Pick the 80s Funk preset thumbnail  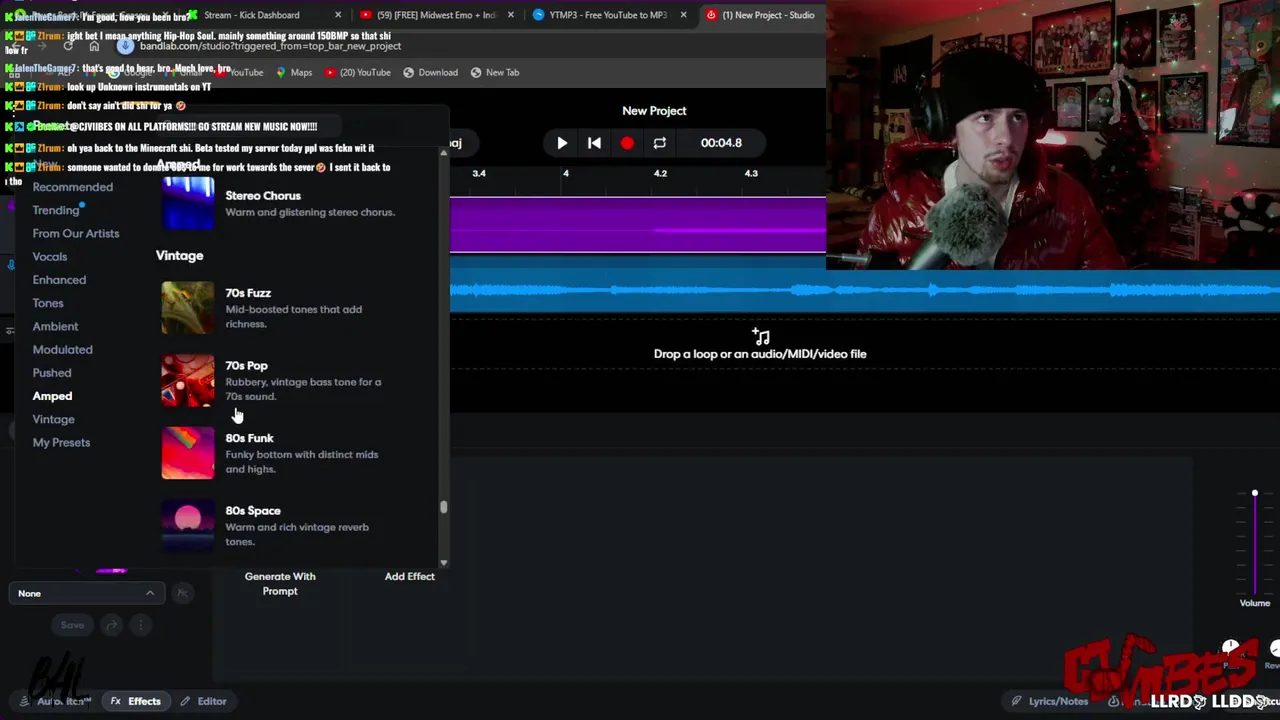pyautogui.click(x=188, y=453)
